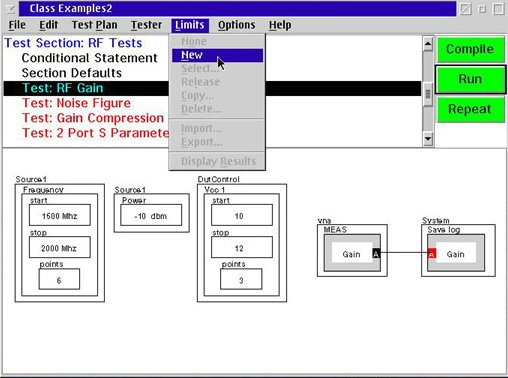The height and width of the screenshot is (378, 508).
Task: Click the green Compile button
Action: (470, 49)
